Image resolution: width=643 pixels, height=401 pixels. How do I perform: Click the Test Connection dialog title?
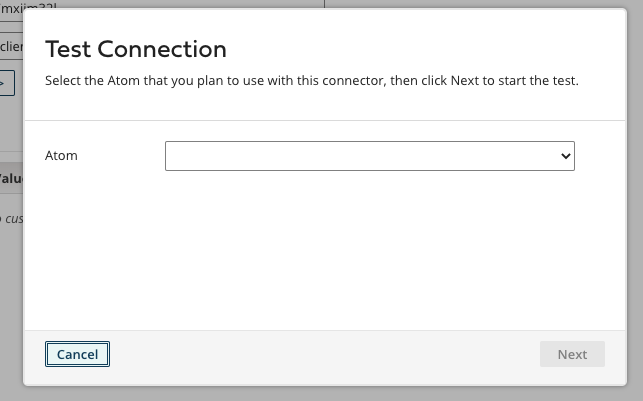click(136, 49)
